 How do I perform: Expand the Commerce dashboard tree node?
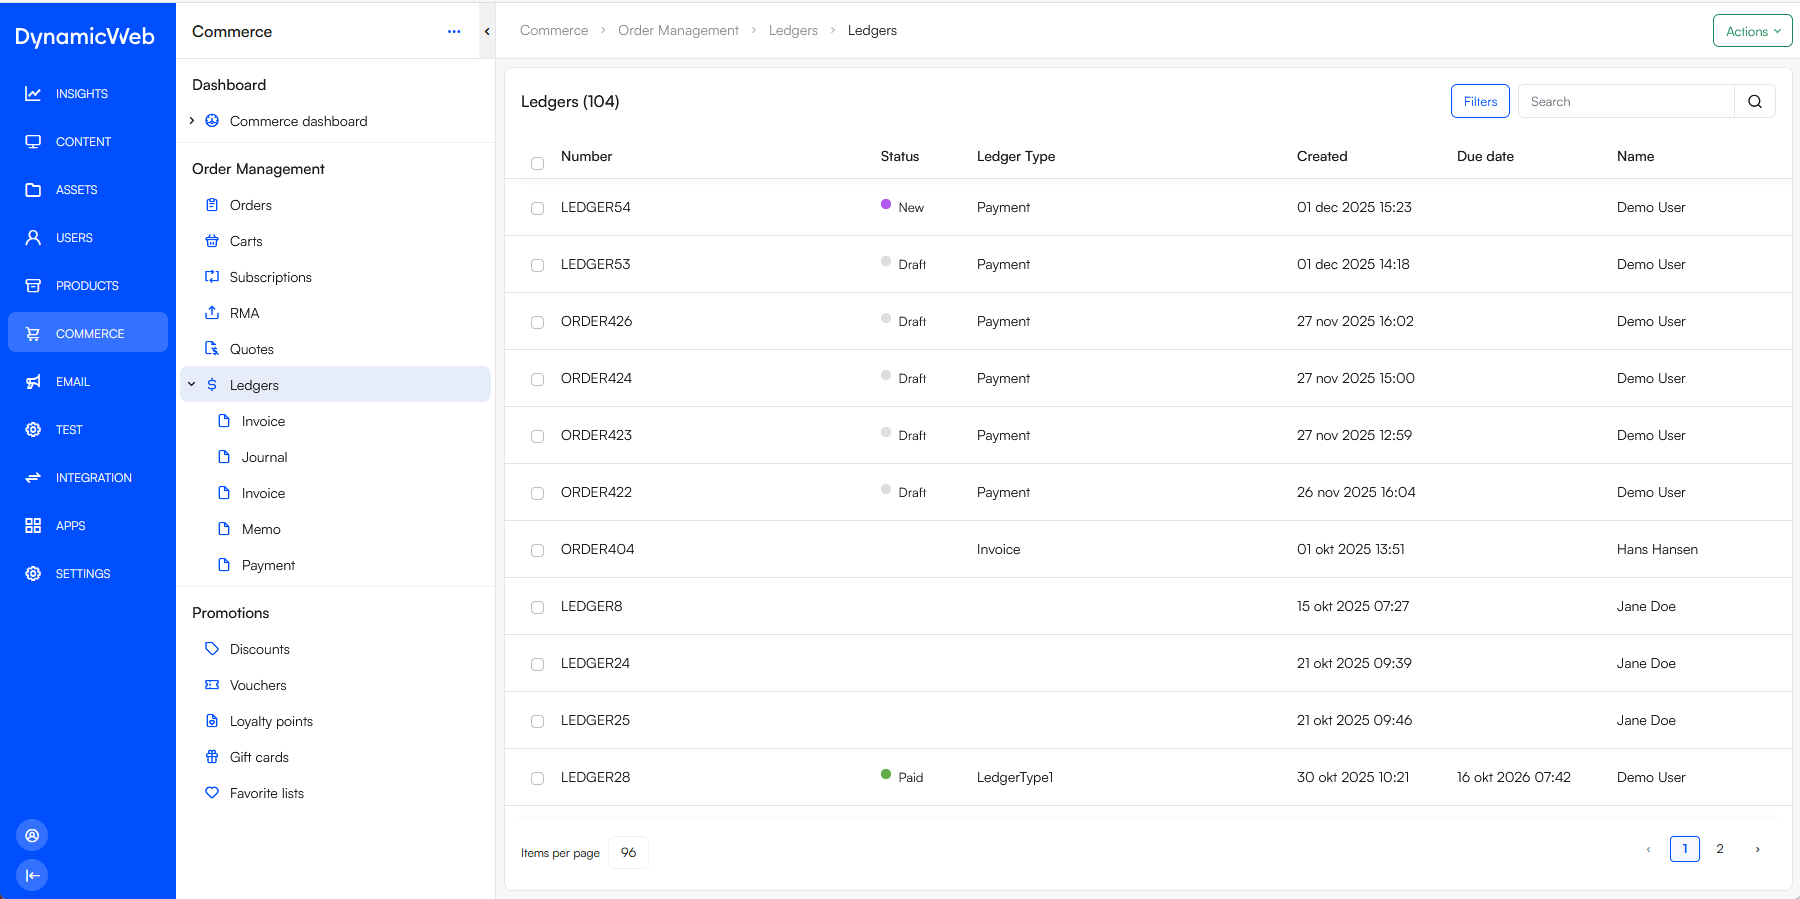tap(192, 121)
